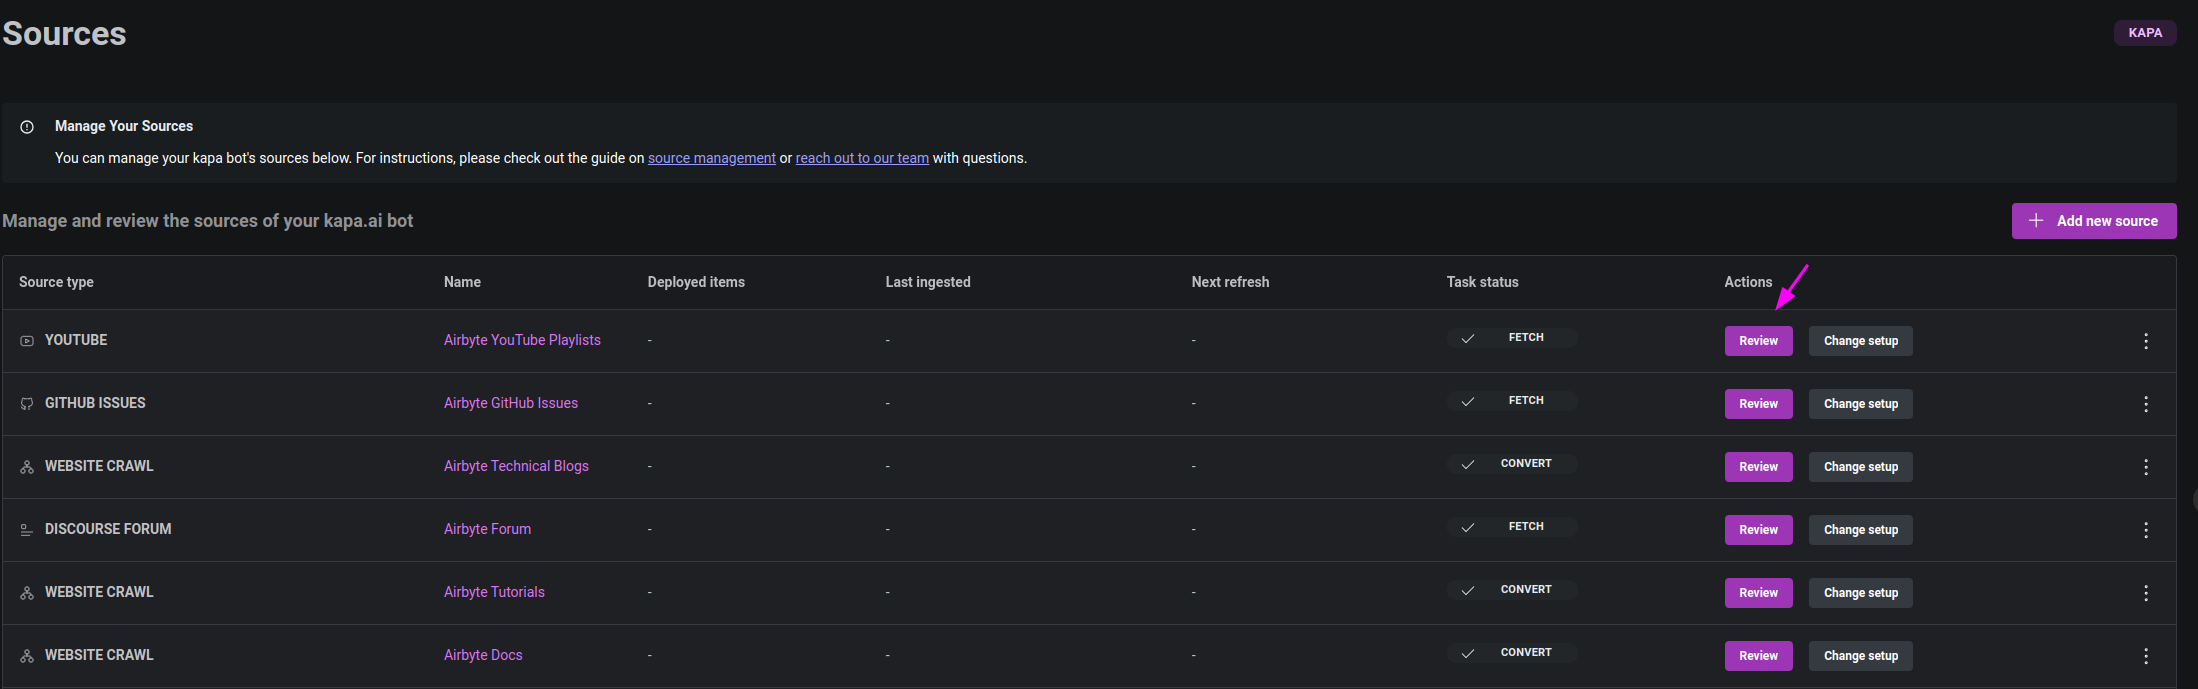Open more options for Airbyte Technical Blogs
Viewport: 2198px width, 689px height.
click(2146, 467)
